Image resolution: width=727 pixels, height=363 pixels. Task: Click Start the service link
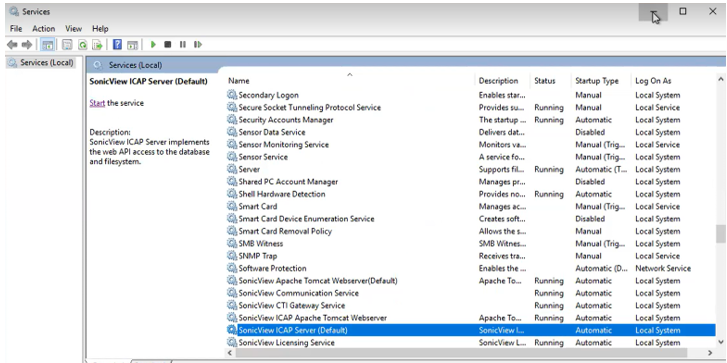coord(97,103)
